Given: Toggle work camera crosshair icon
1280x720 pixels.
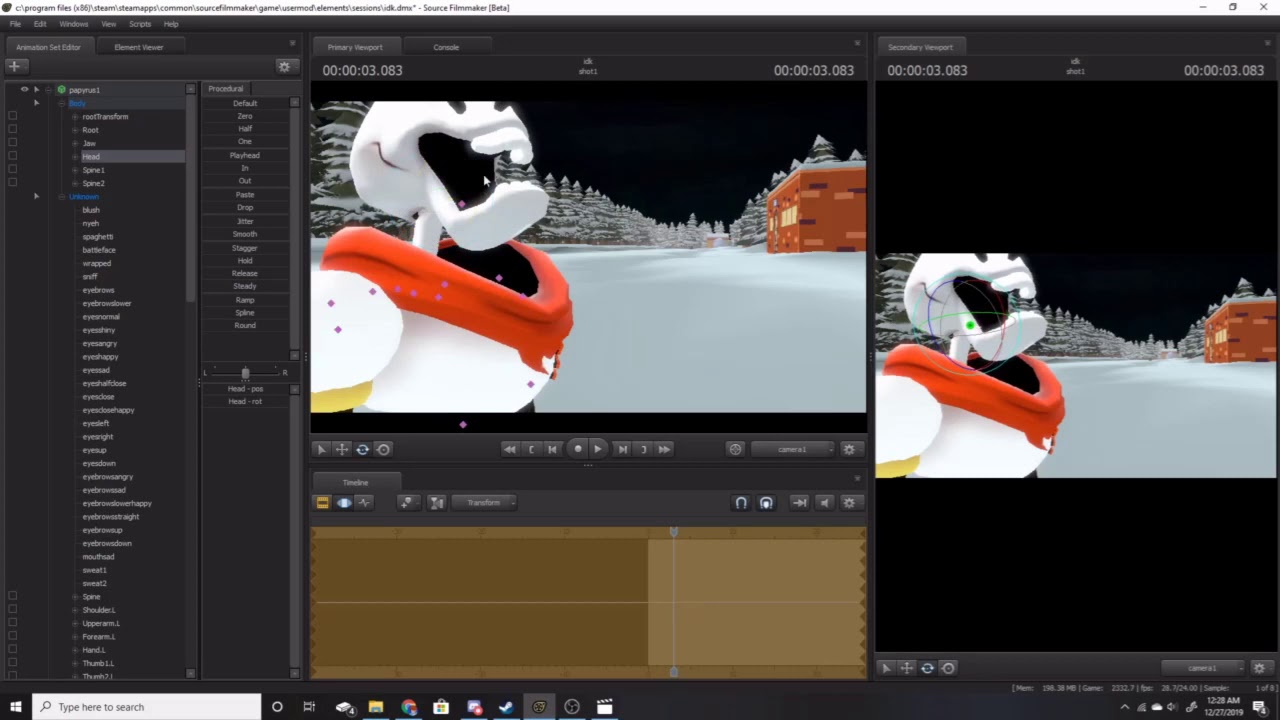Looking at the screenshot, I should [x=736, y=449].
